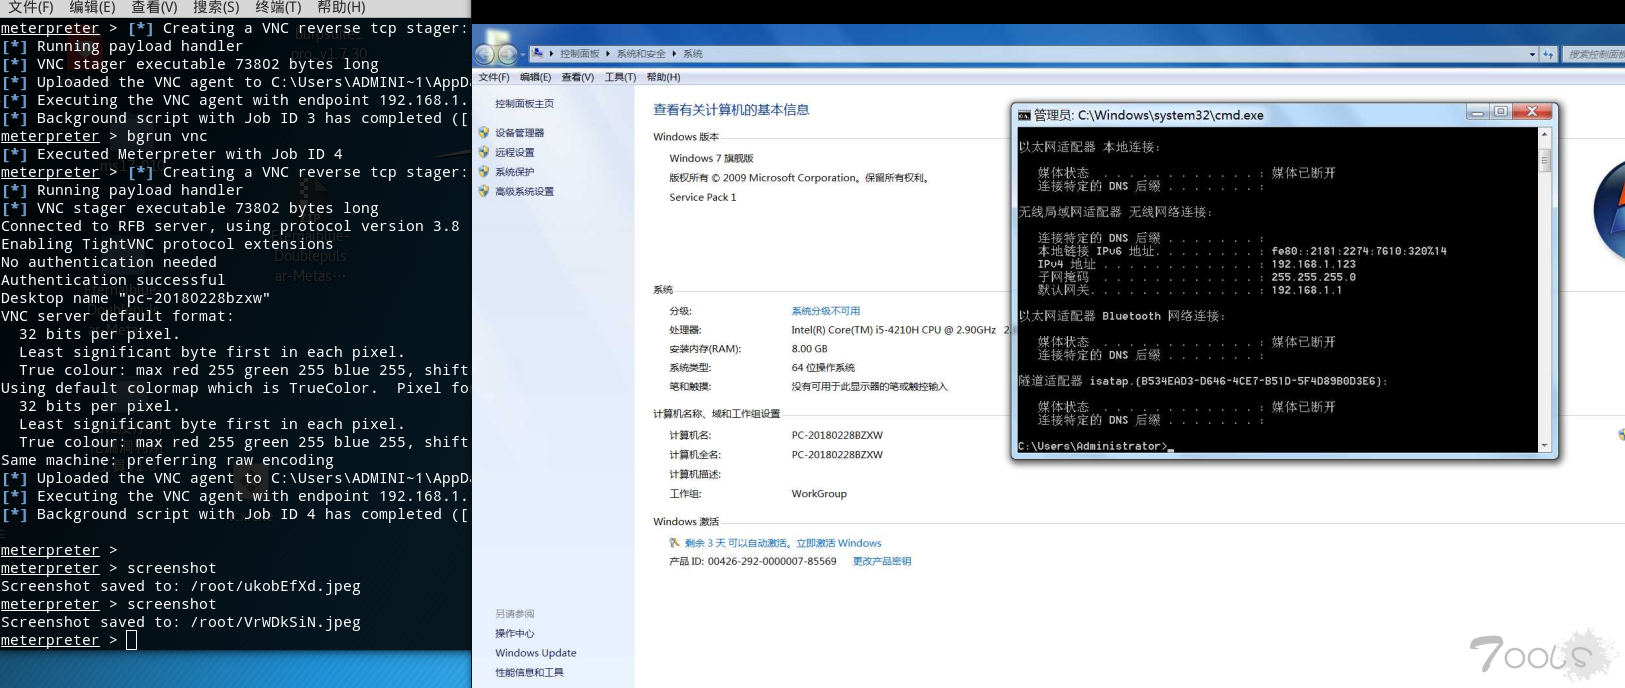The height and width of the screenshot is (688, 1625).
Task: Open 编辑(E) menu in Control Panel window
Action: click(535, 77)
